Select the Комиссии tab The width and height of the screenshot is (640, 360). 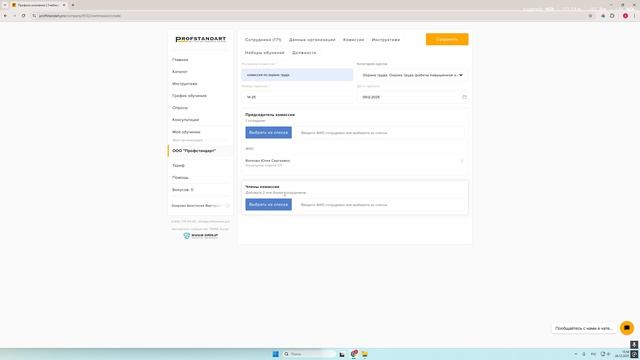[353, 40]
